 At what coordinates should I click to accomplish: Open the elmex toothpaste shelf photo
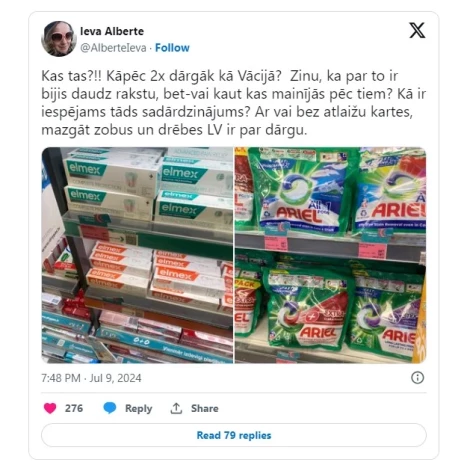click(x=137, y=255)
